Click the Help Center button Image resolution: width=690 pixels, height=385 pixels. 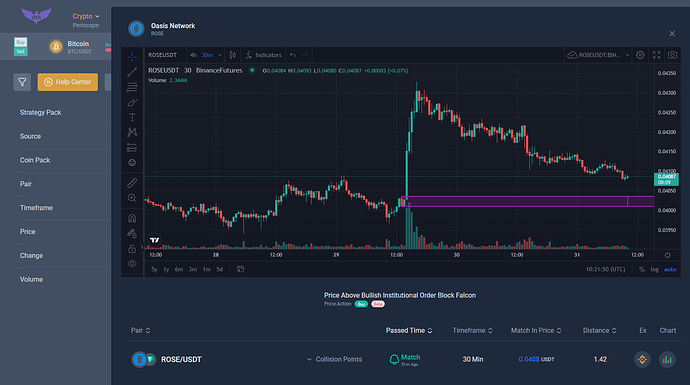point(68,82)
